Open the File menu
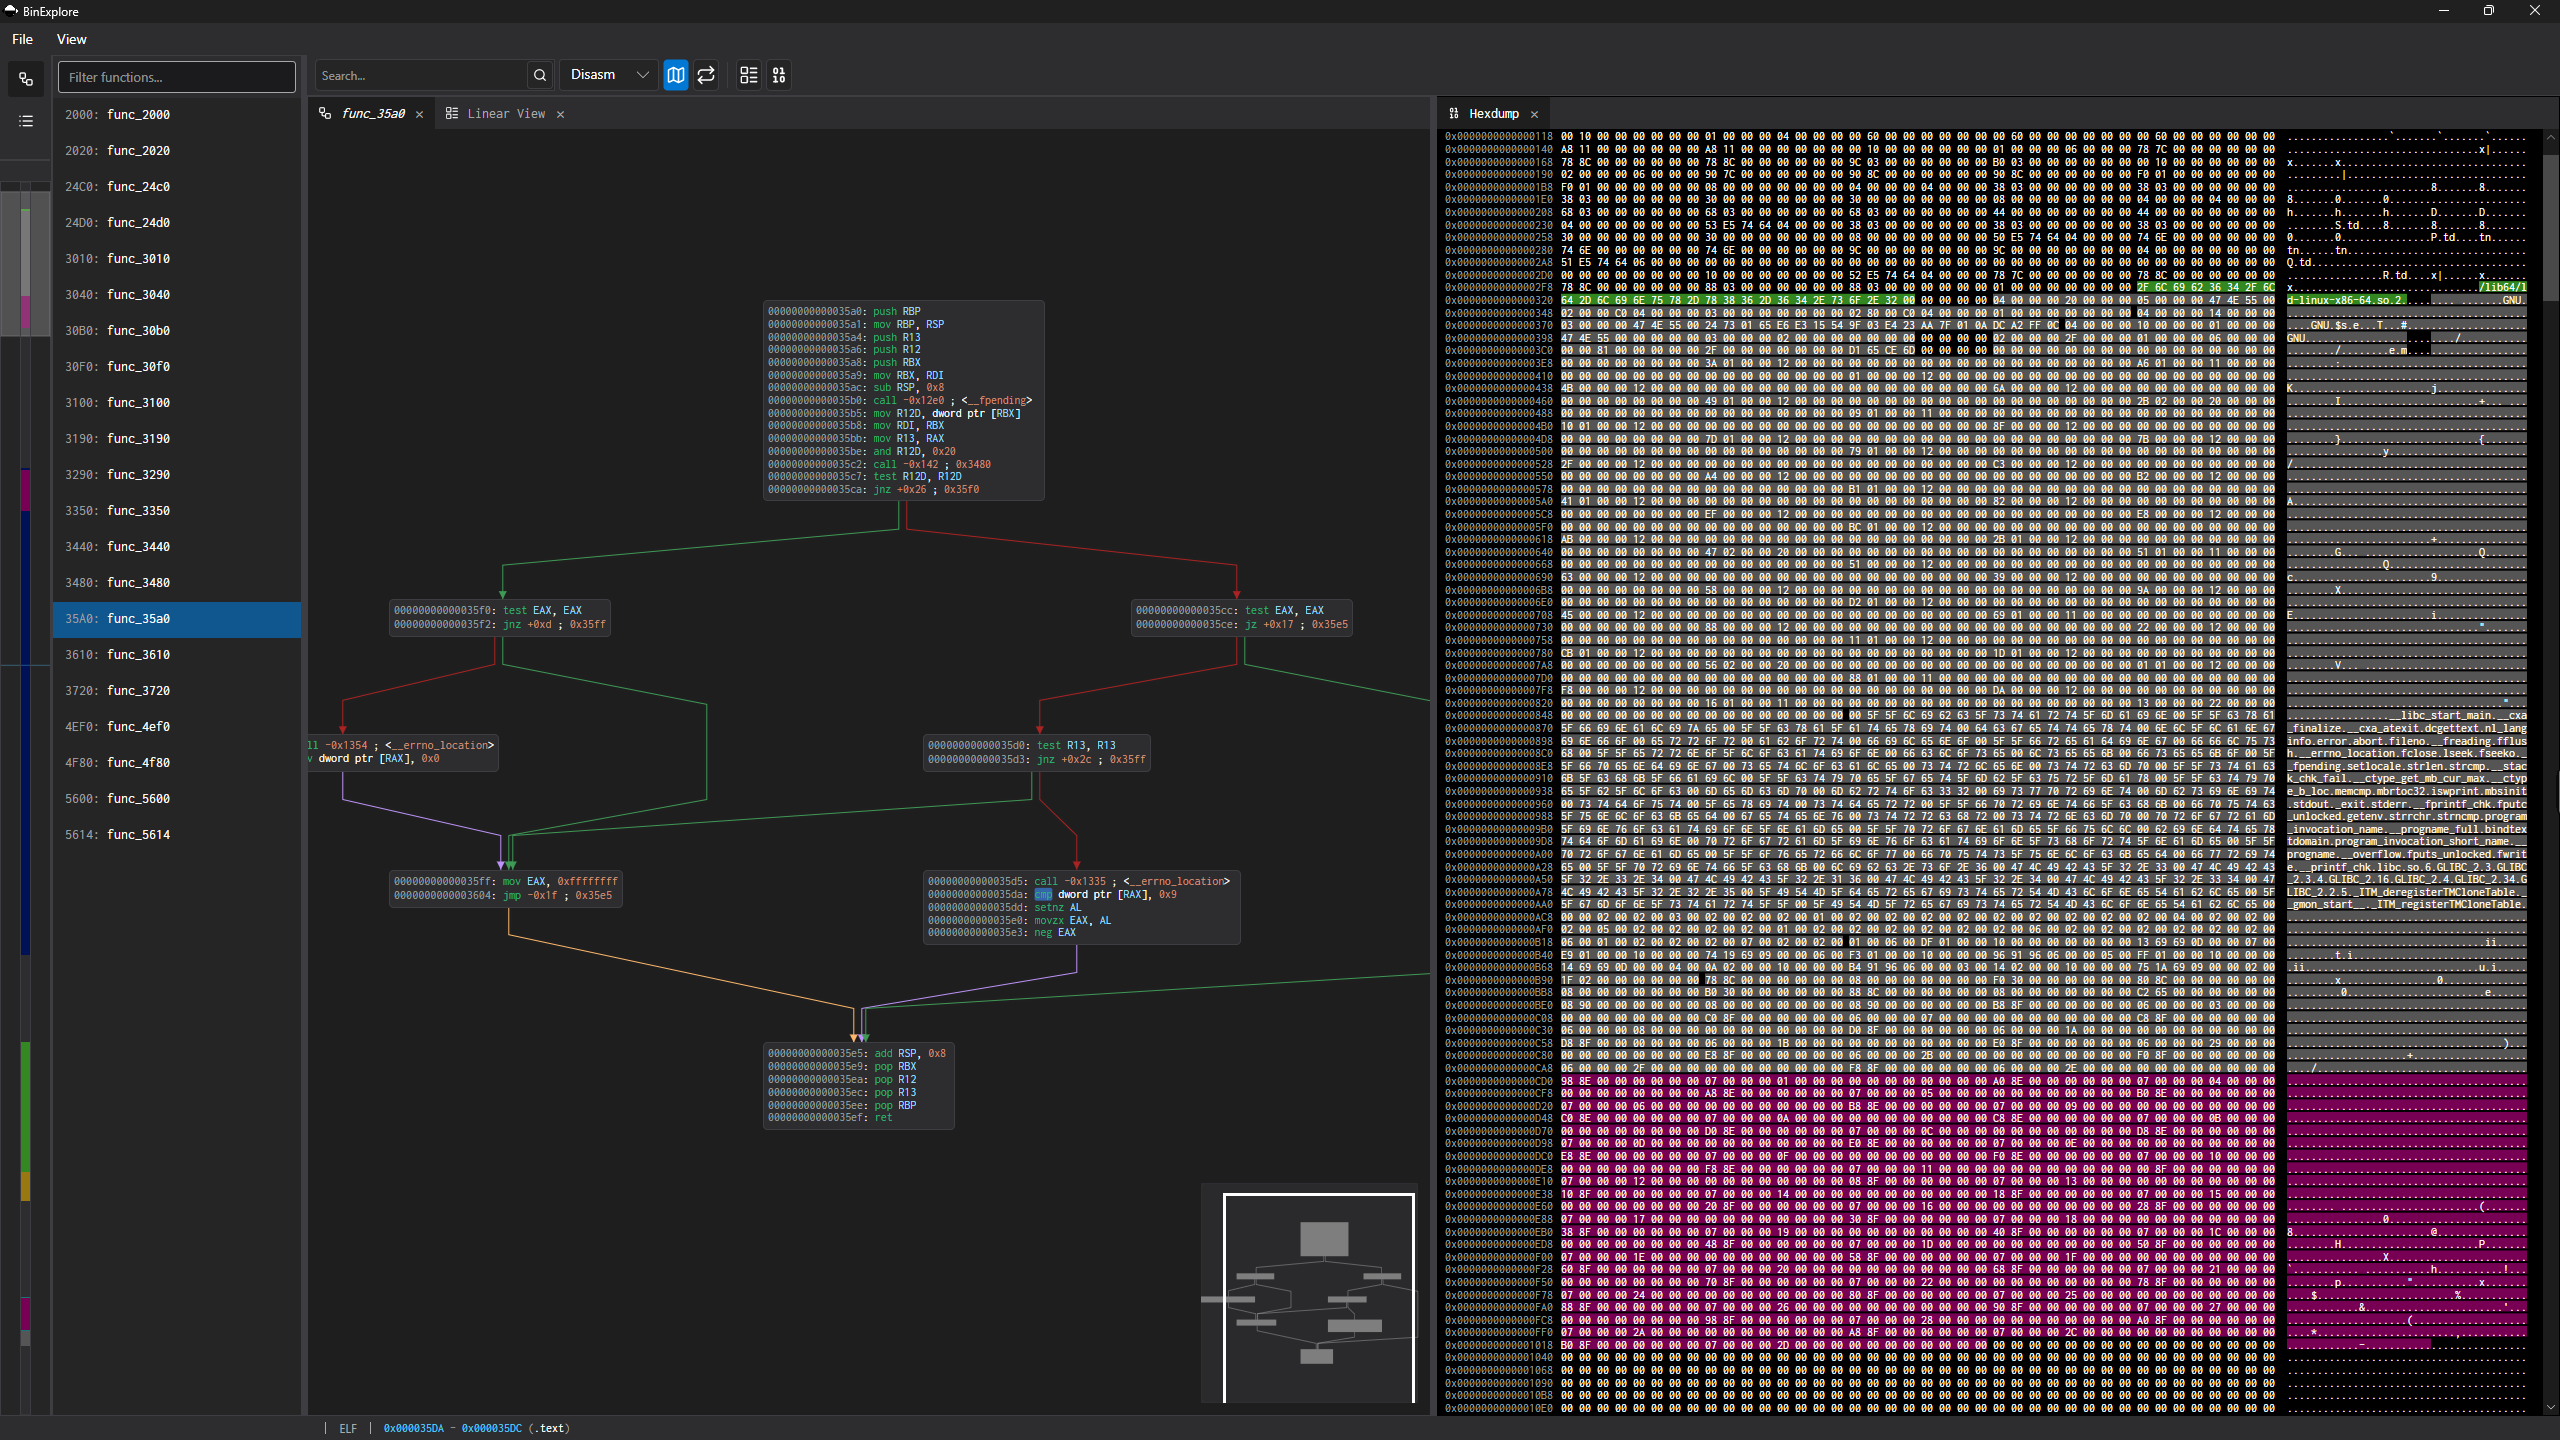2560x1440 pixels. tap(22, 39)
